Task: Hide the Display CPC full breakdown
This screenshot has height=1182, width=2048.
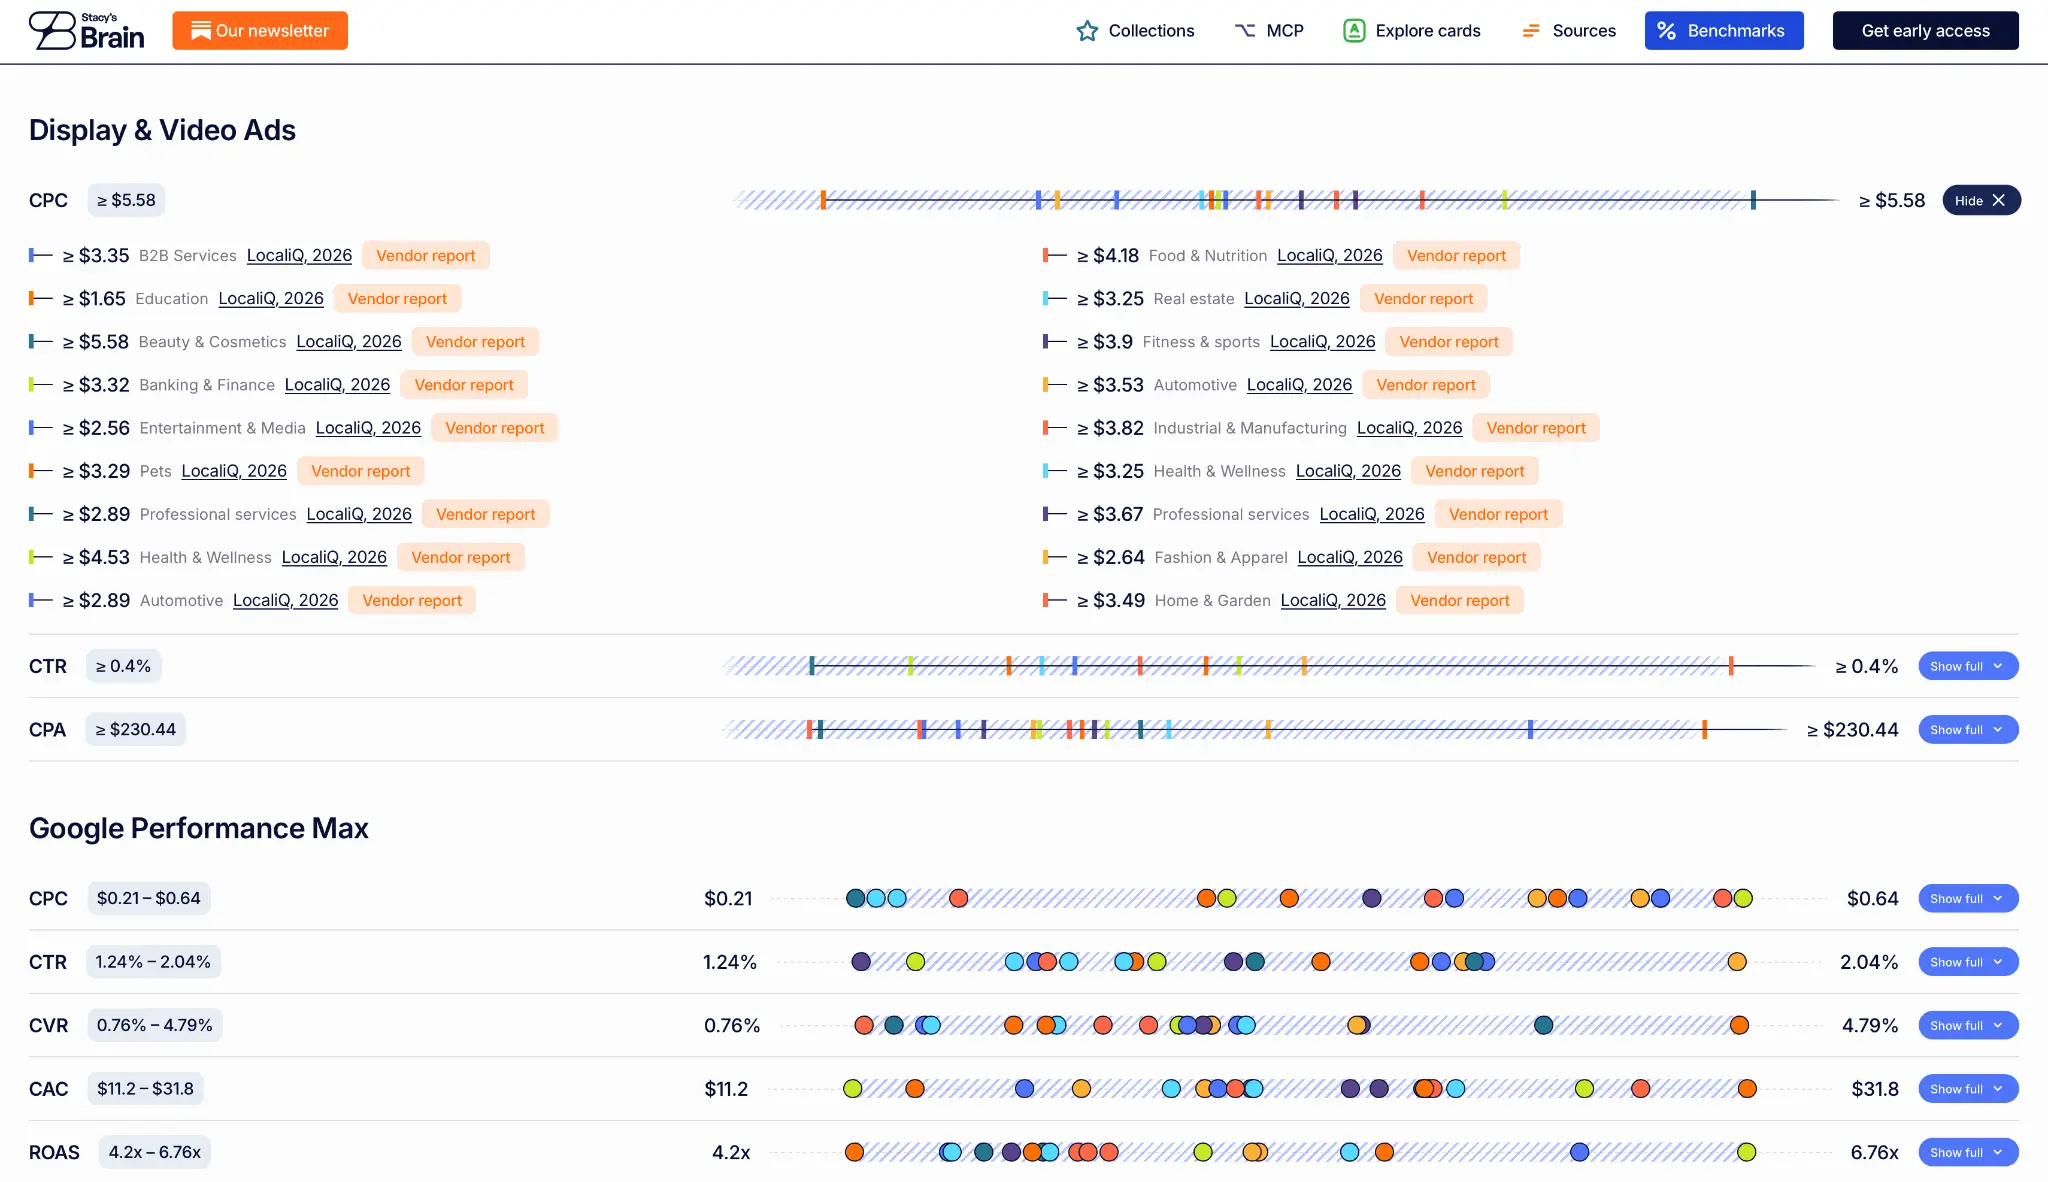Action: [x=1981, y=200]
